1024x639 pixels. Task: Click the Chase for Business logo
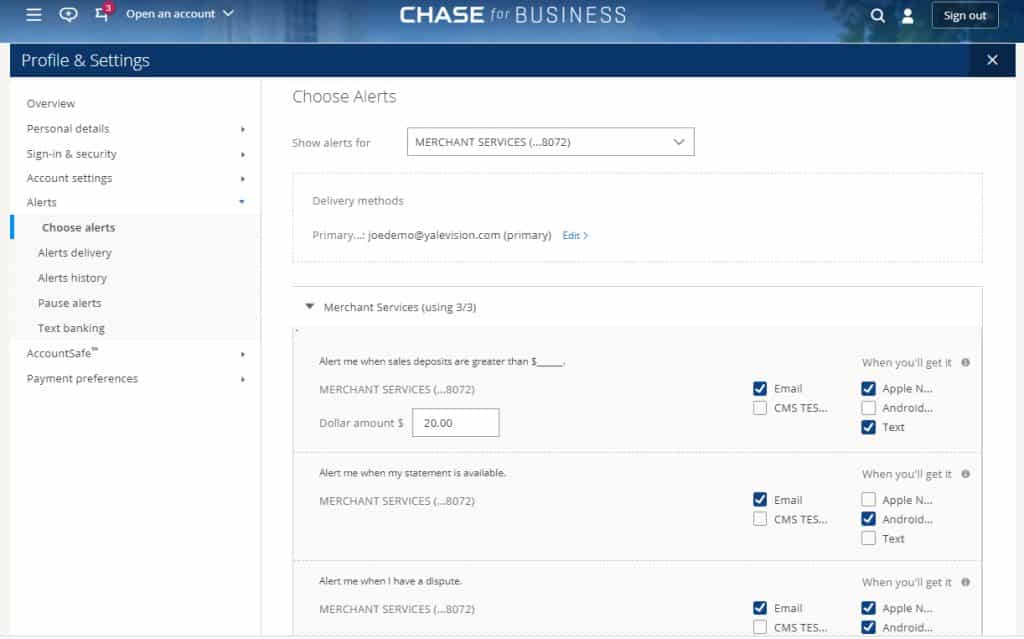513,15
